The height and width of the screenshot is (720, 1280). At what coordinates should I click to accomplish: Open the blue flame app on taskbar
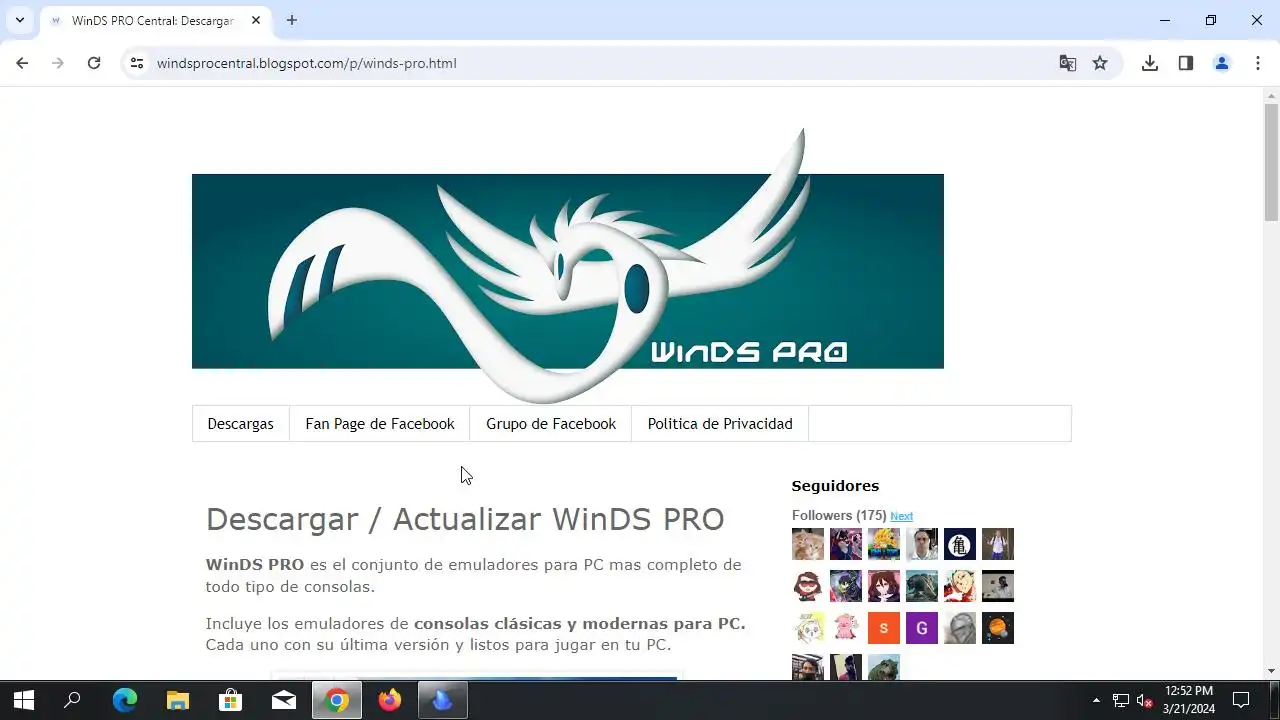tap(443, 700)
